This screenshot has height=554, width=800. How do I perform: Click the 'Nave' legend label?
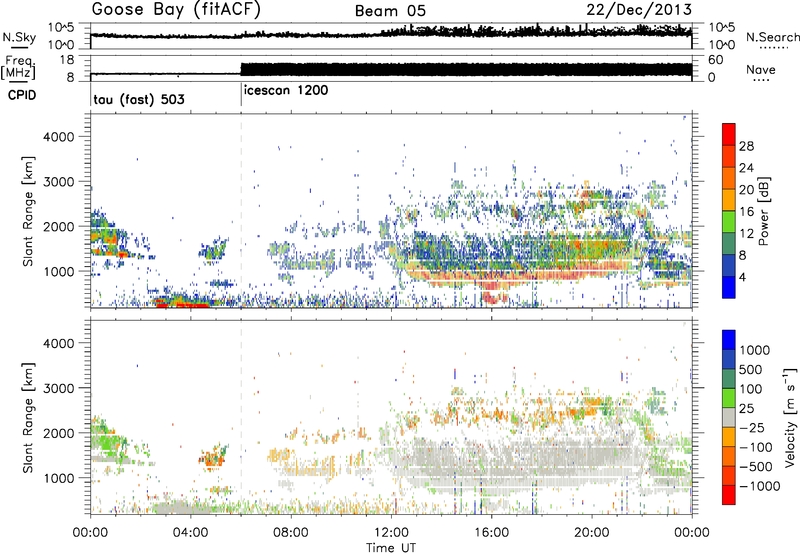(760, 70)
